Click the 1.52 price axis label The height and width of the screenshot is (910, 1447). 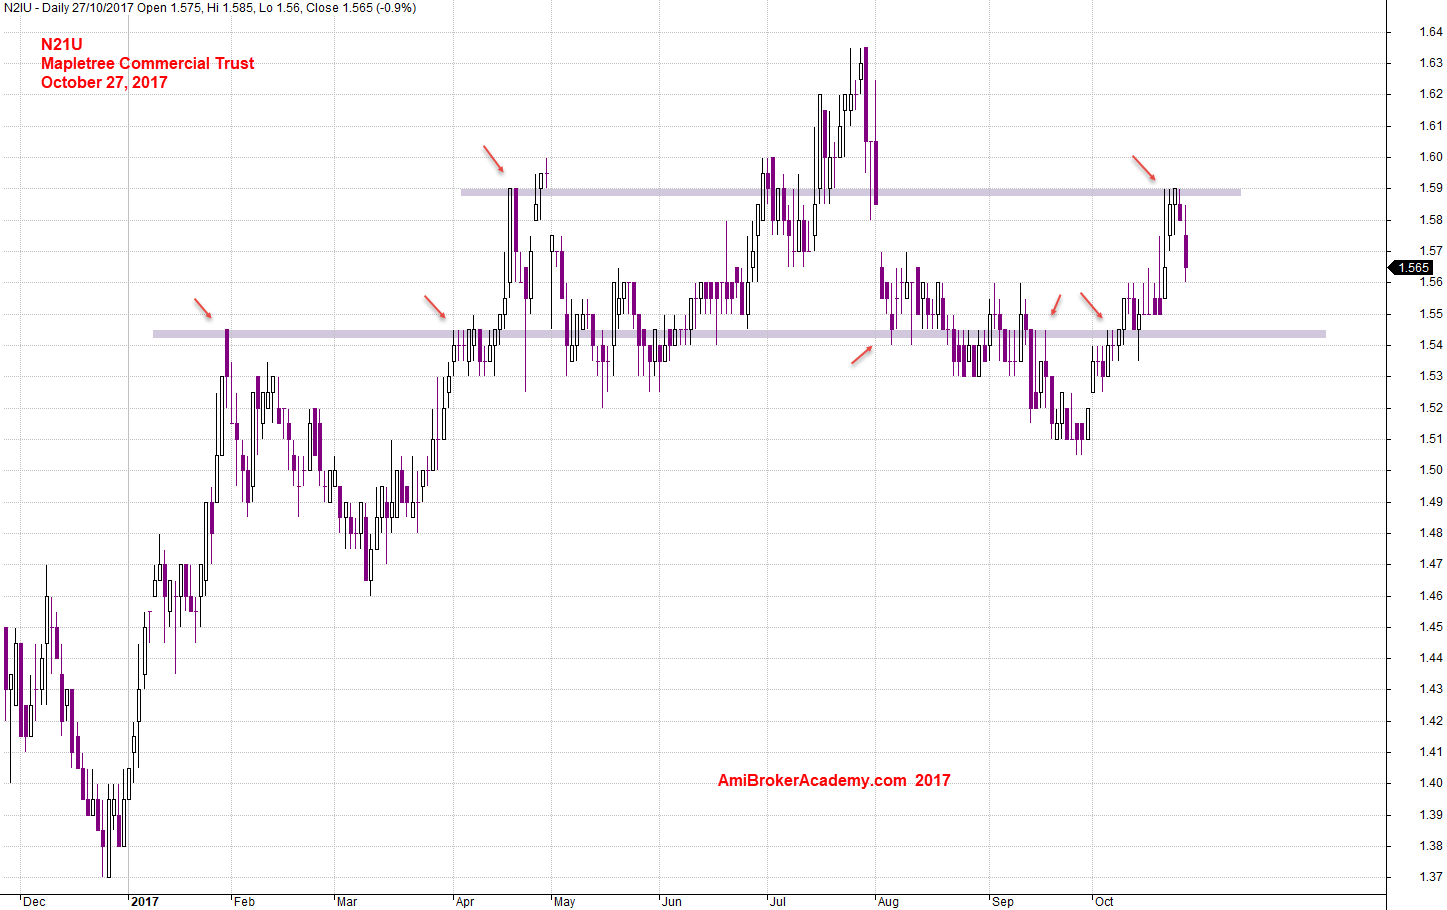tap(1431, 408)
